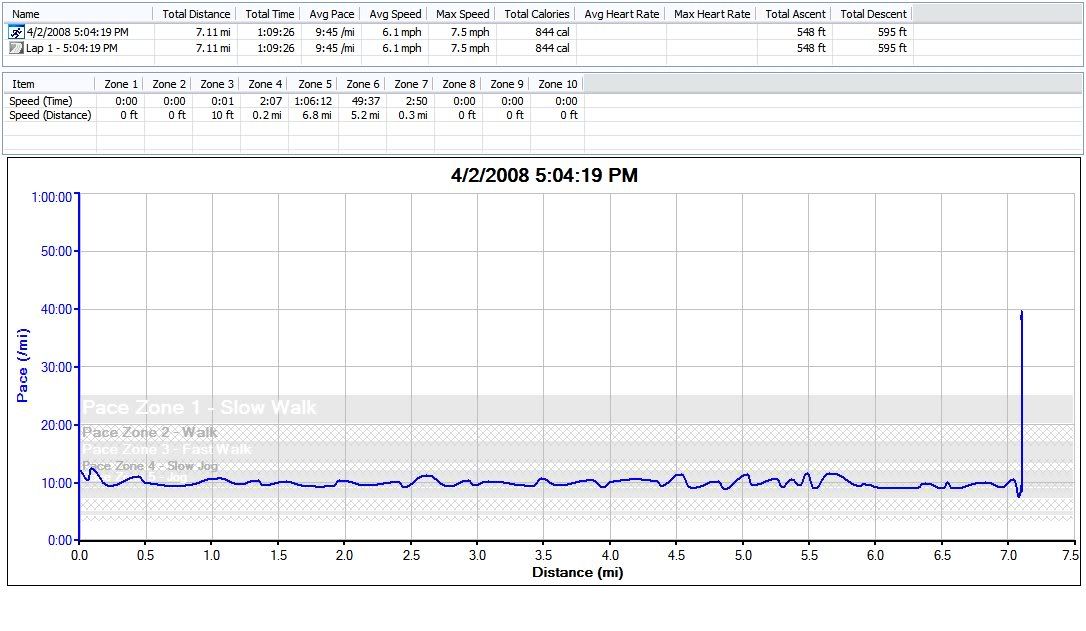Click the lap icon beside Lap 1
1086x631 pixels.
click(16, 48)
